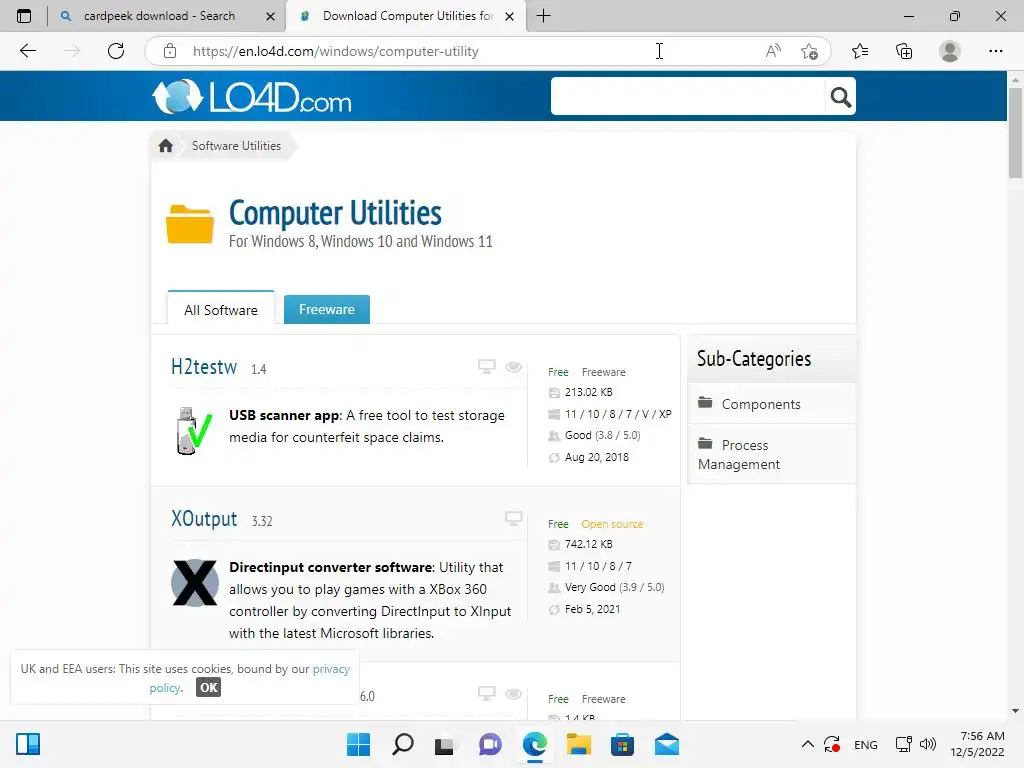Click H2testw file size 213.02 KB

pyautogui.click(x=588, y=392)
